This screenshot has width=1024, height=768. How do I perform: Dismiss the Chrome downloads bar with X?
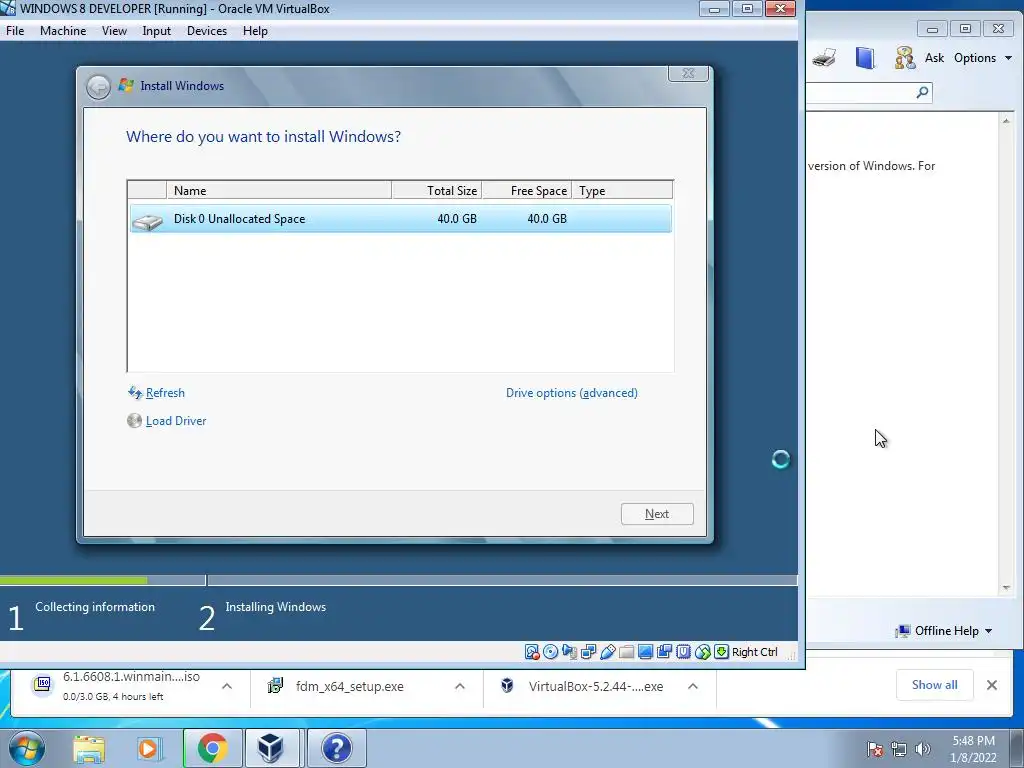[x=991, y=685]
